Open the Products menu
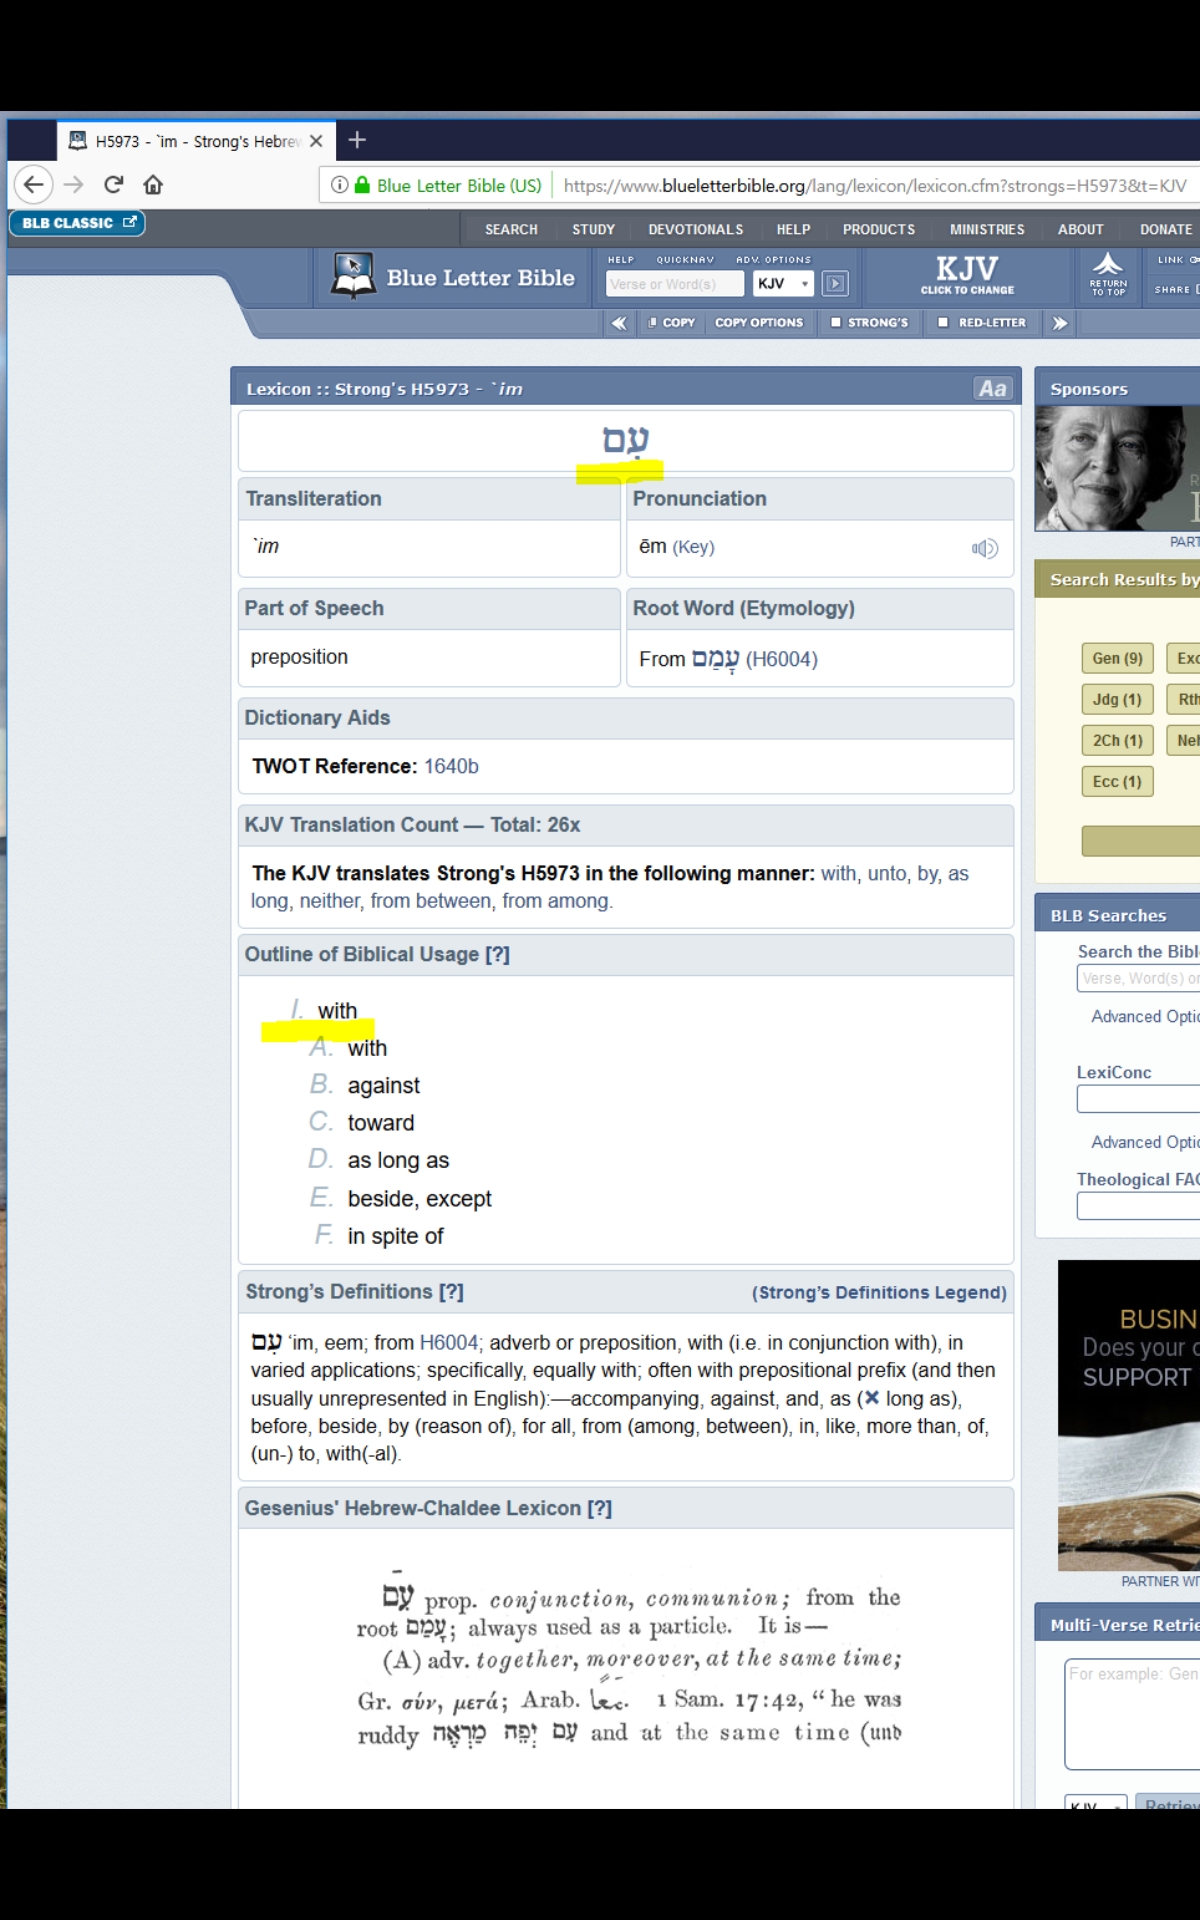This screenshot has width=1200, height=1920. click(878, 229)
